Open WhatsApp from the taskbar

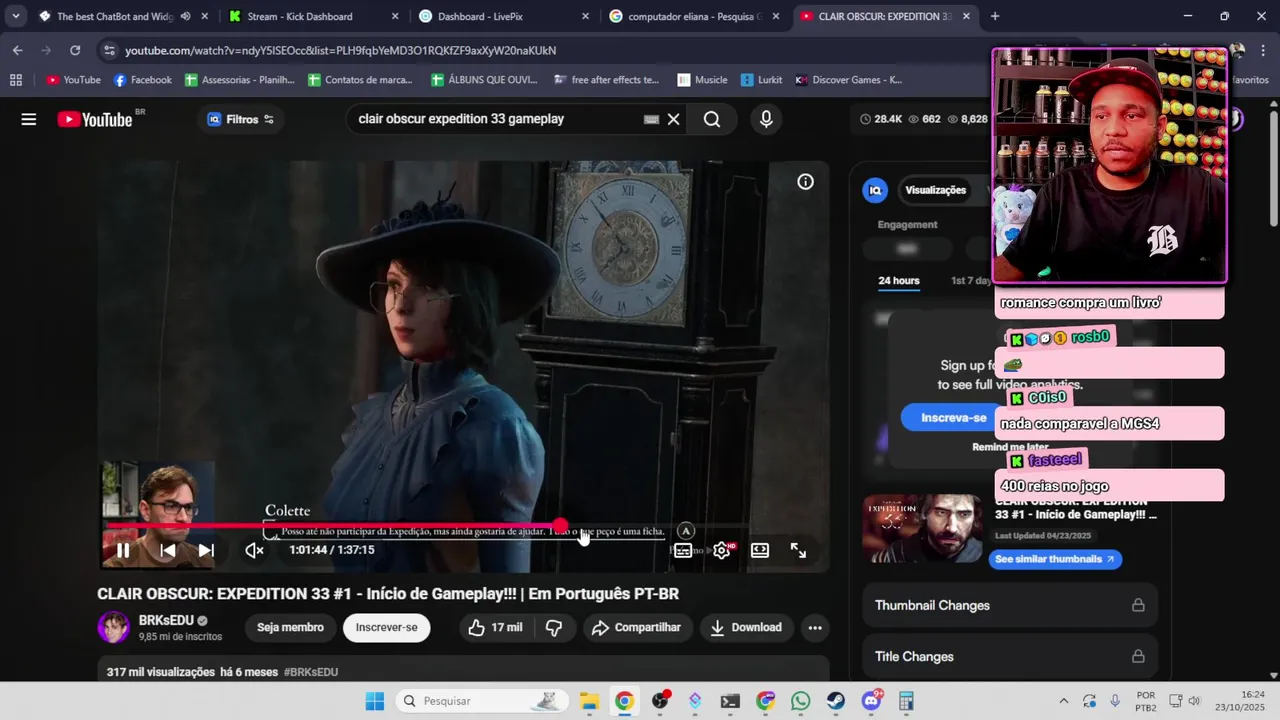(x=800, y=701)
